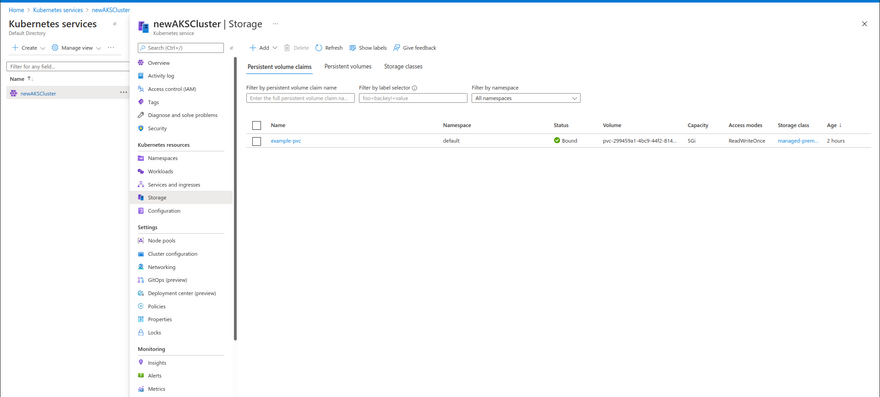The width and height of the screenshot is (880, 397).
Task: Close the Storage blade
Action: [x=864, y=24]
